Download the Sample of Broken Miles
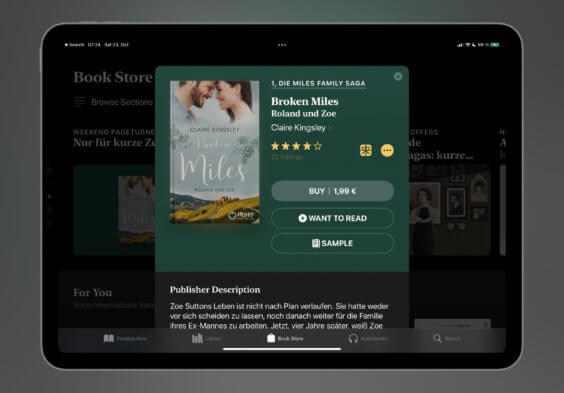564x393 pixels. [x=332, y=243]
